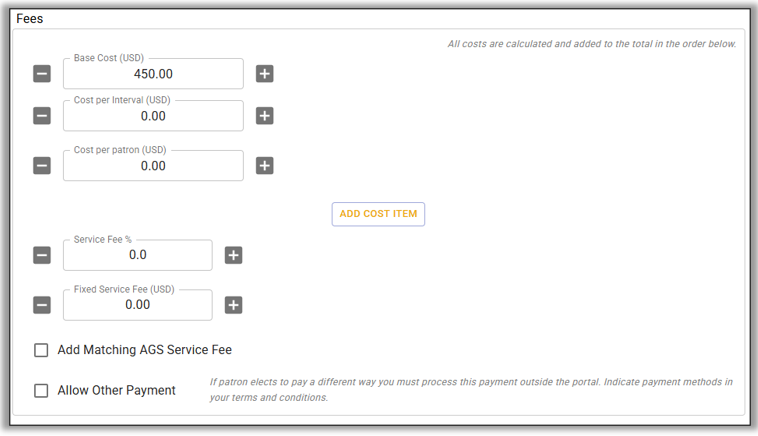The image size is (758, 436).
Task: Click the Allow Other Payment label
Action: click(116, 390)
